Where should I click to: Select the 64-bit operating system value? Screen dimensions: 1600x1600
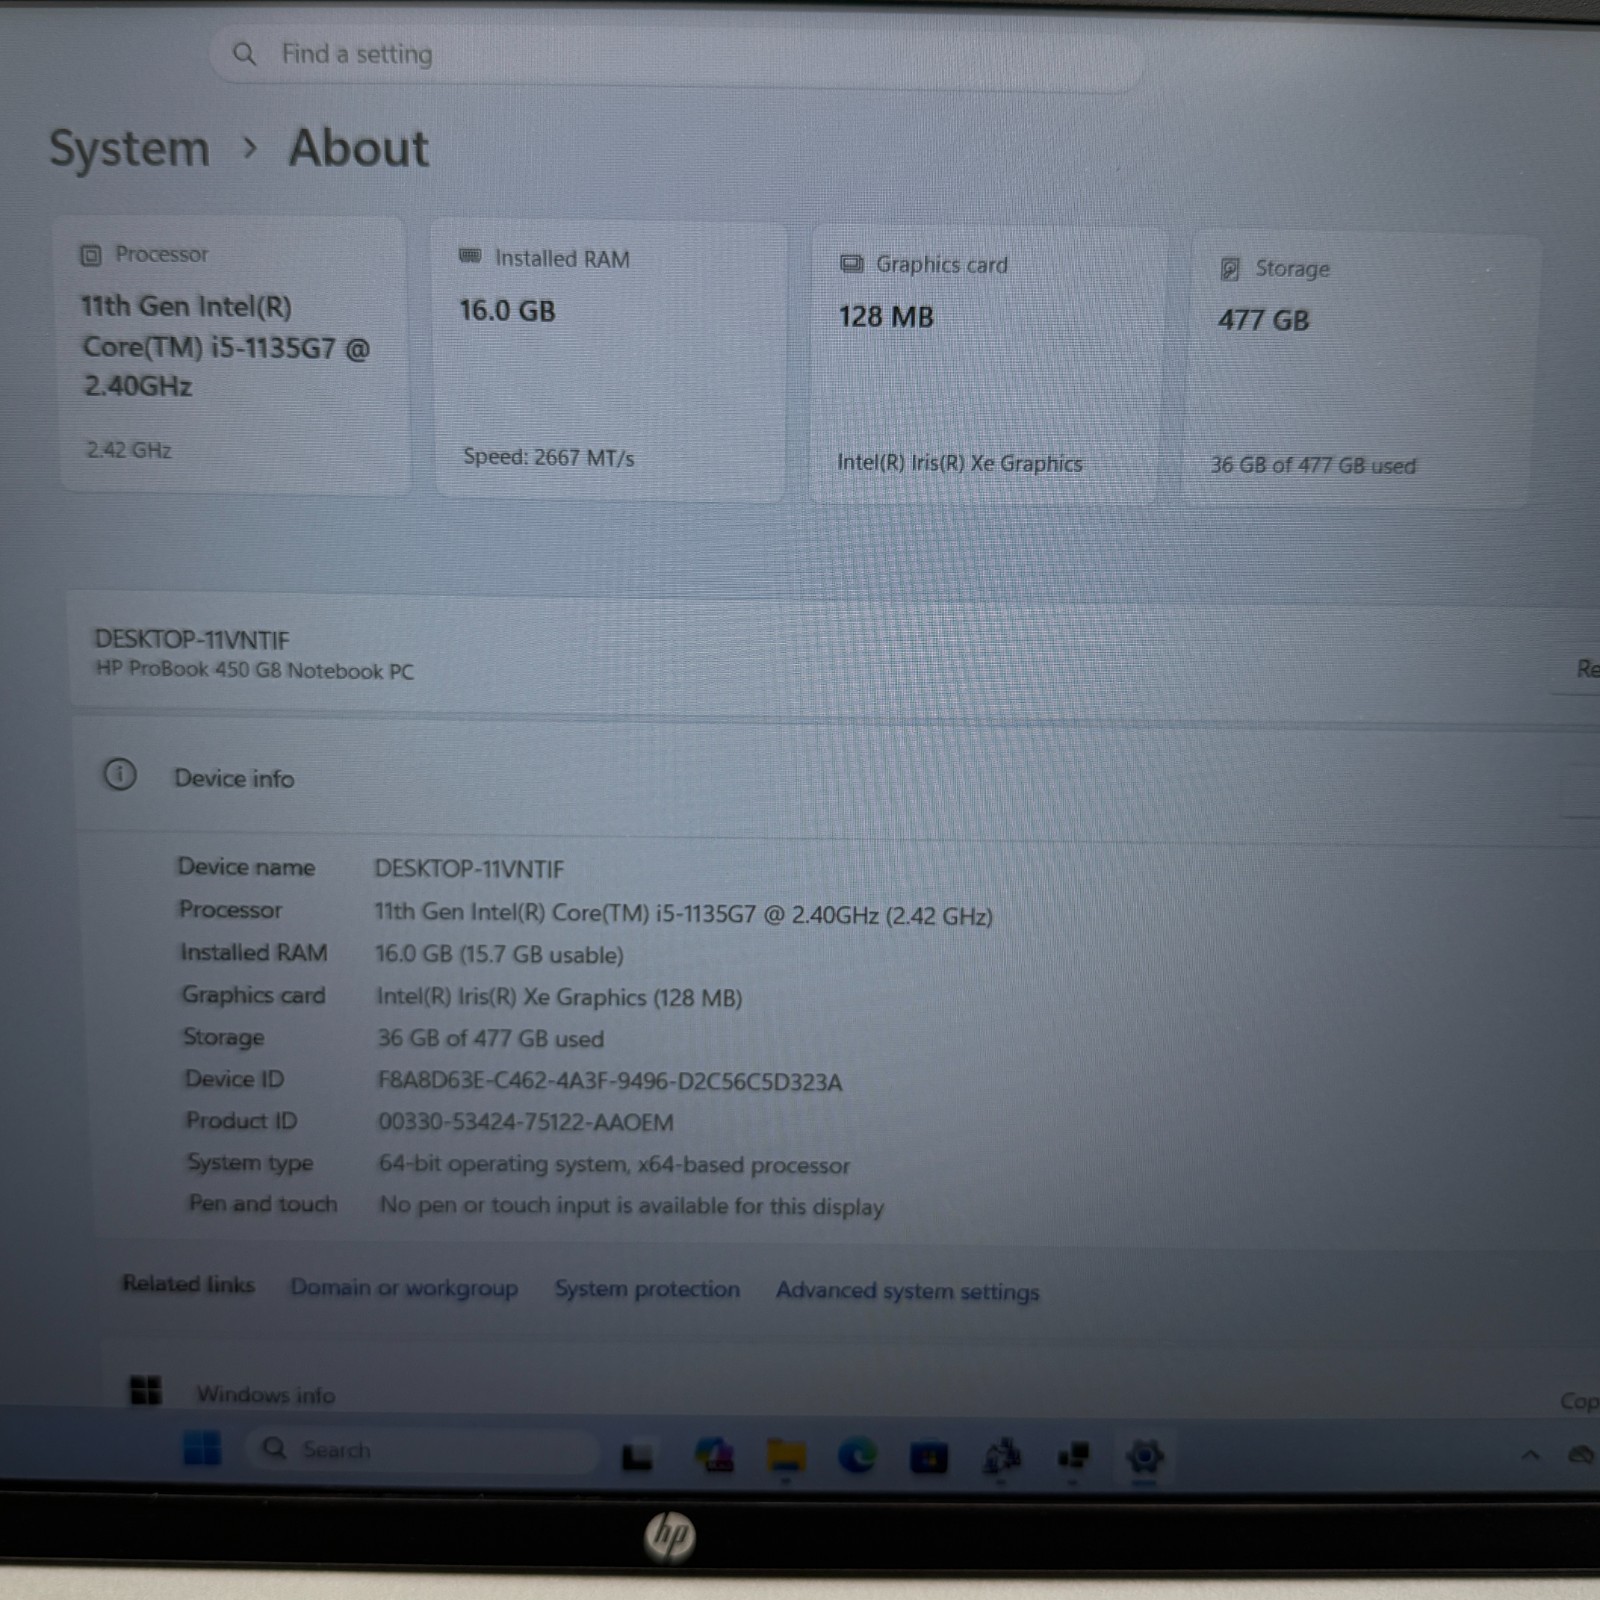click(614, 1165)
